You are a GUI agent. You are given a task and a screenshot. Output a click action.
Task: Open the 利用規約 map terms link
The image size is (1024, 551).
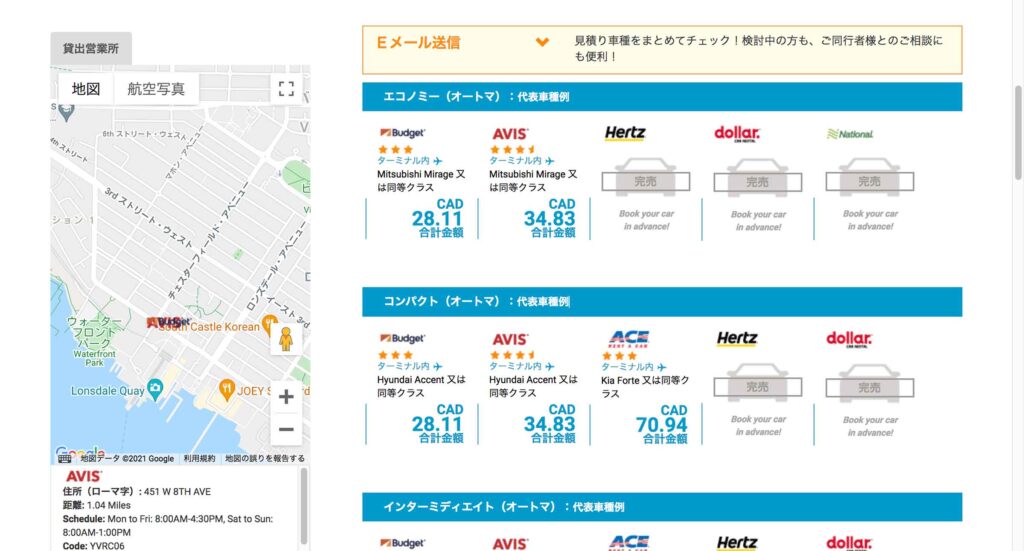(x=199, y=458)
